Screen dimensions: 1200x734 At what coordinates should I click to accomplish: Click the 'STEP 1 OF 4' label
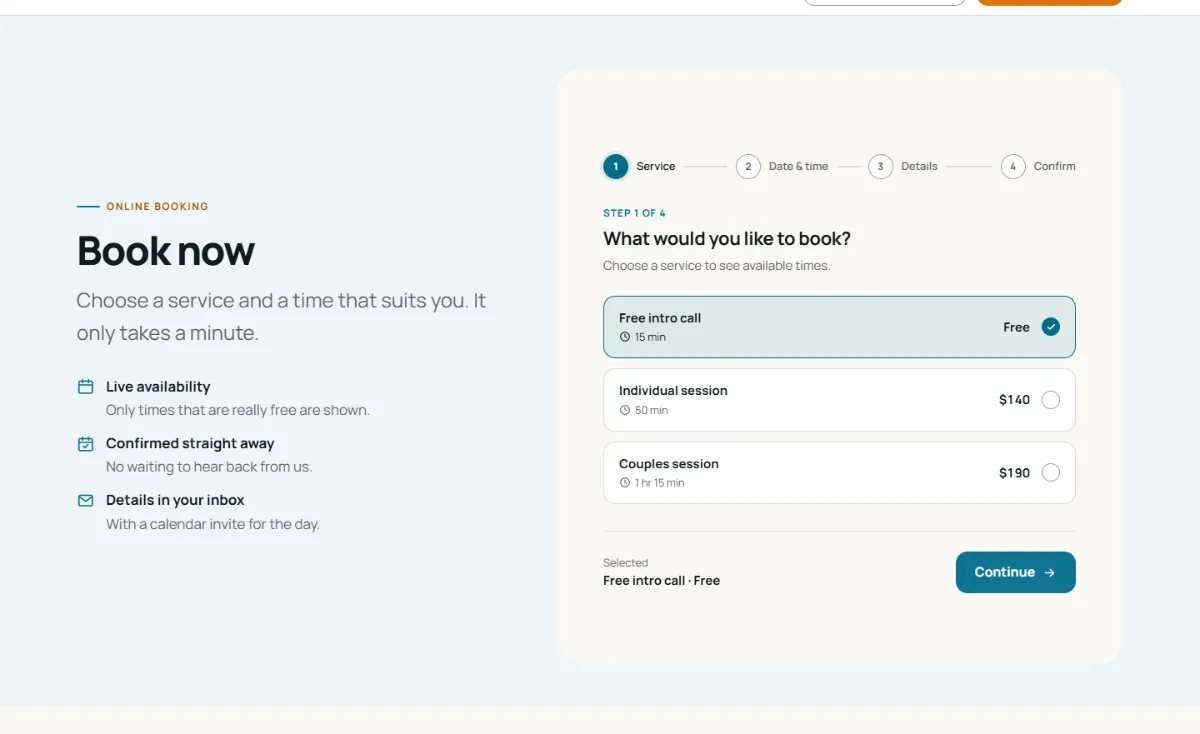pos(634,213)
